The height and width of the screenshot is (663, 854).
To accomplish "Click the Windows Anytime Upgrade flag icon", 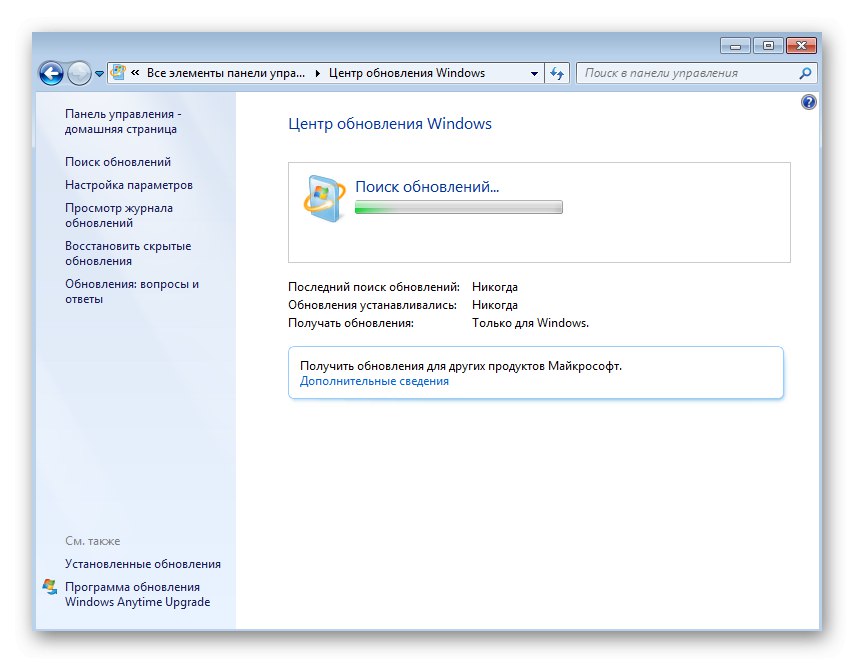I will (50, 587).
